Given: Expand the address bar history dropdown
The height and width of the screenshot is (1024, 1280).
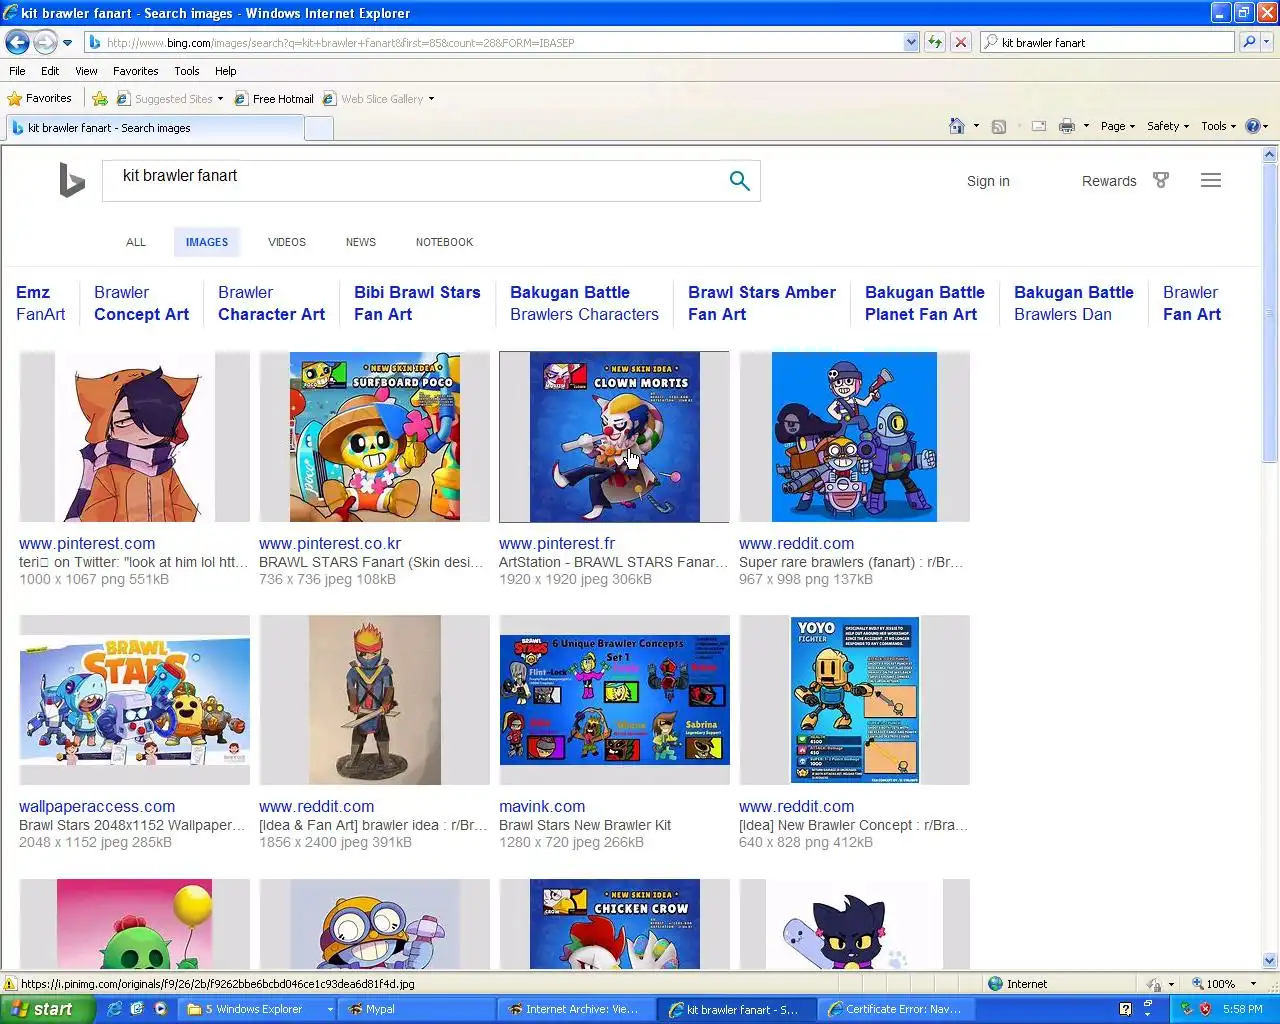Looking at the screenshot, I should [x=911, y=43].
